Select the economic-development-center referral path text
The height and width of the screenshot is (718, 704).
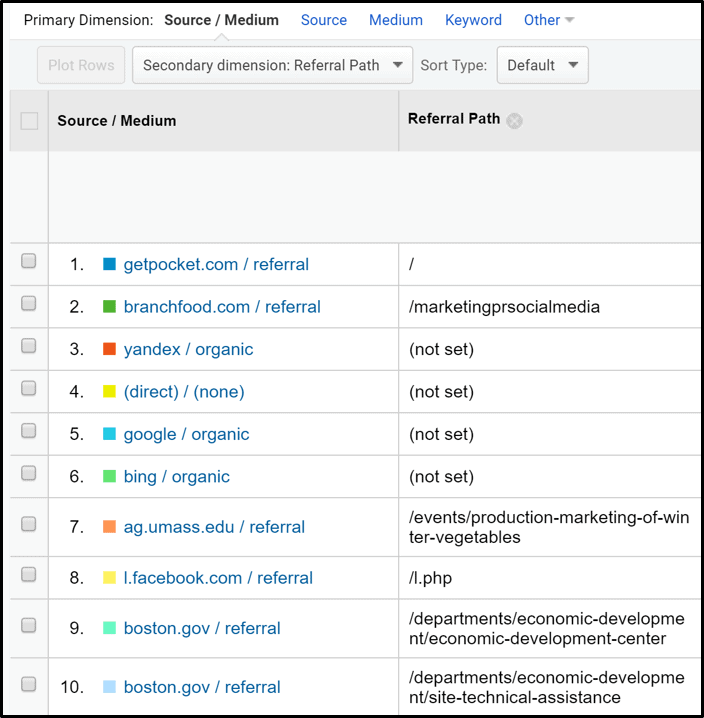[546, 628]
